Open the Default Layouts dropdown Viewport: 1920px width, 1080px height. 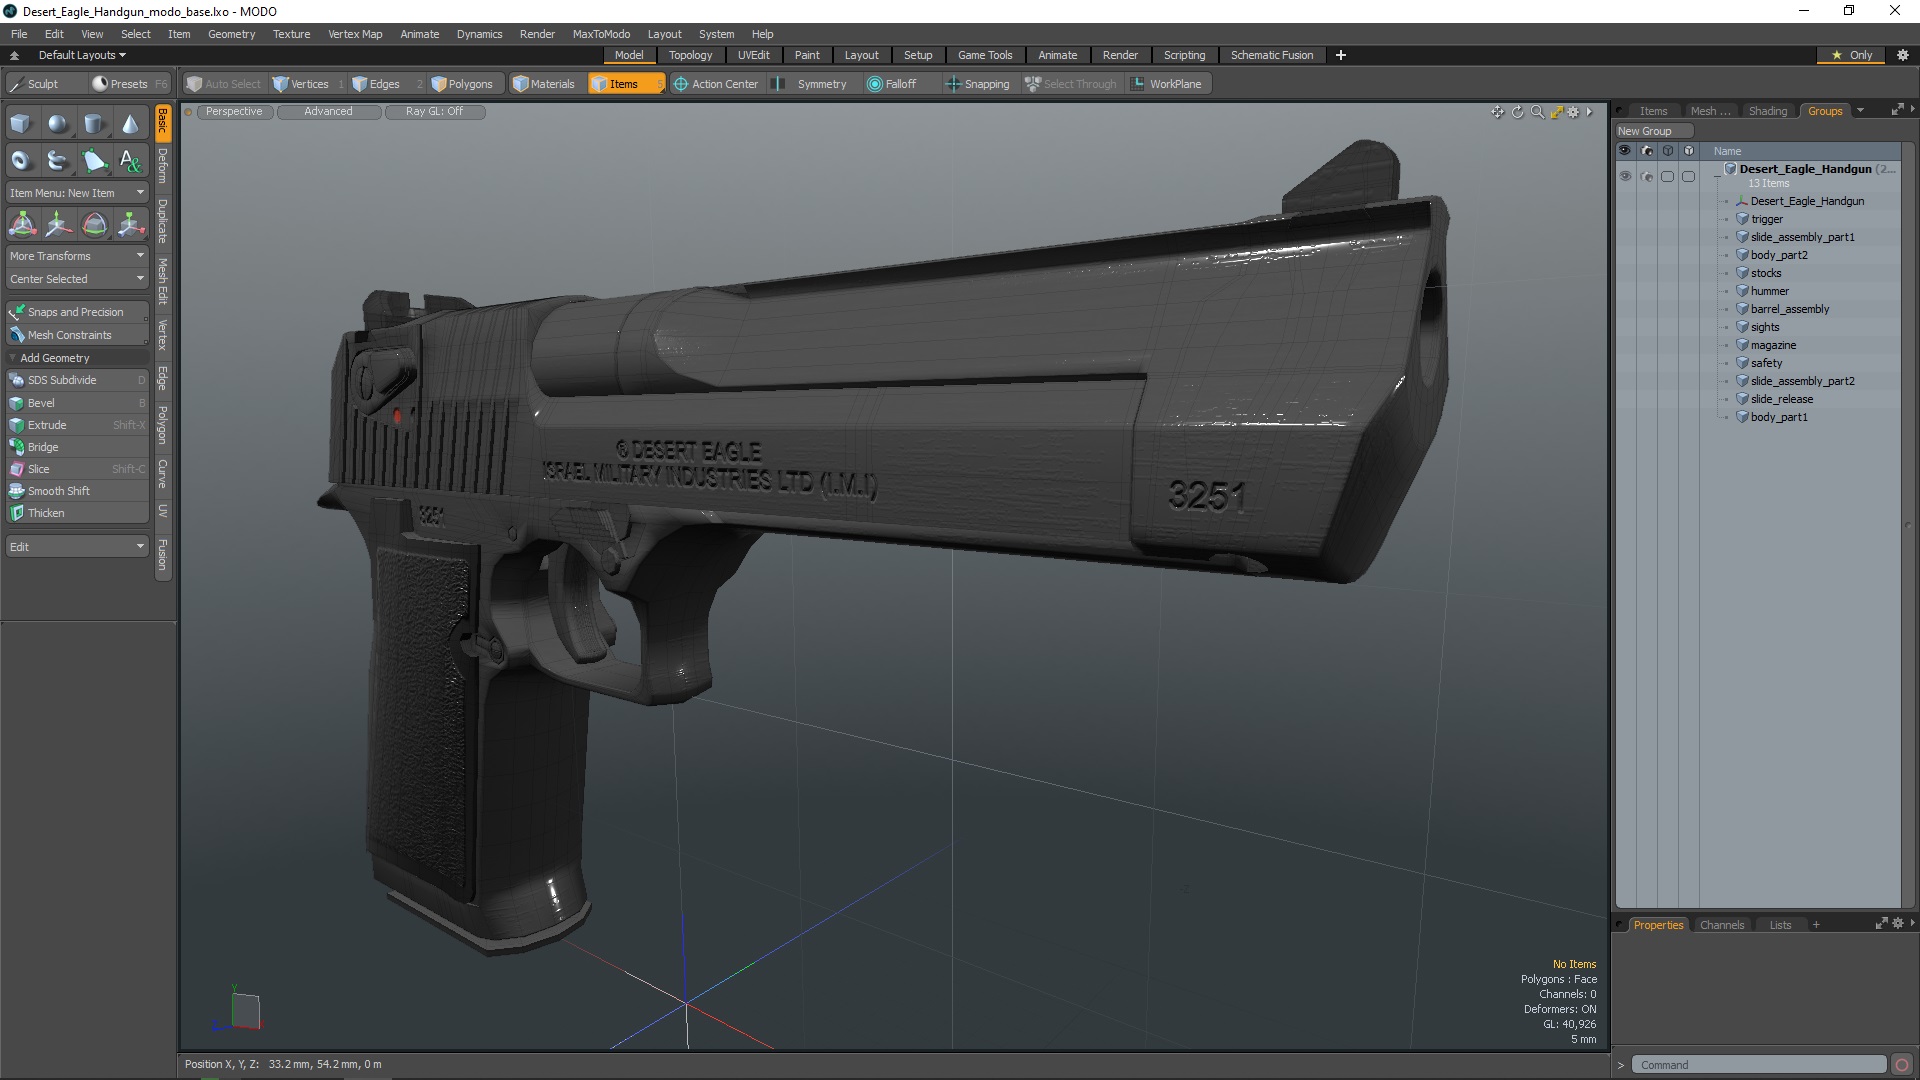point(82,55)
